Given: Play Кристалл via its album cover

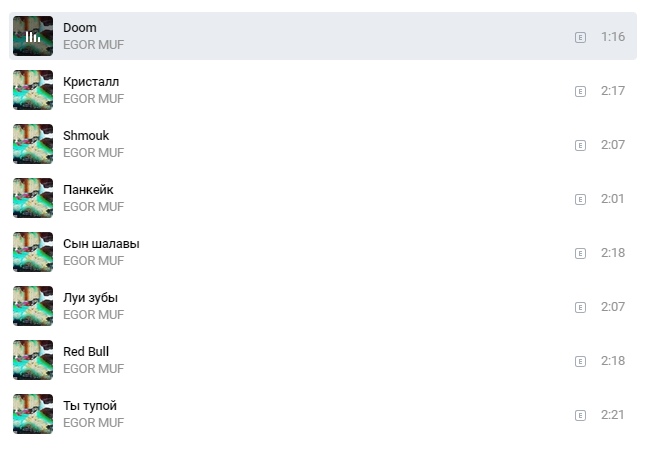Looking at the screenshot, I should (33, 90).
